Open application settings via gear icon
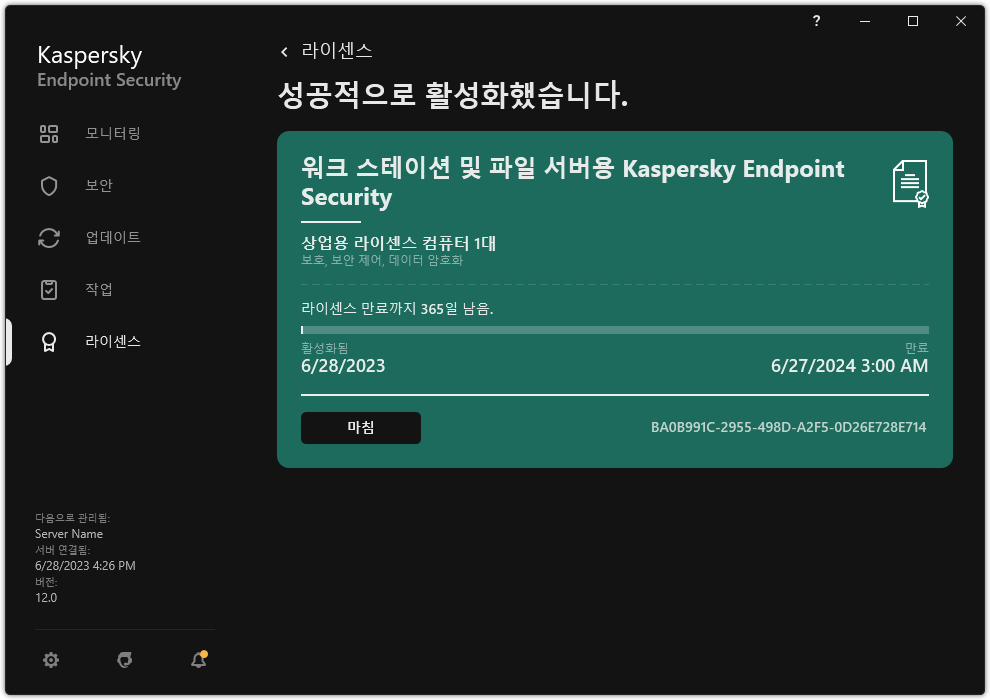This screenshot has width=990, height=700. click(50, 660)
